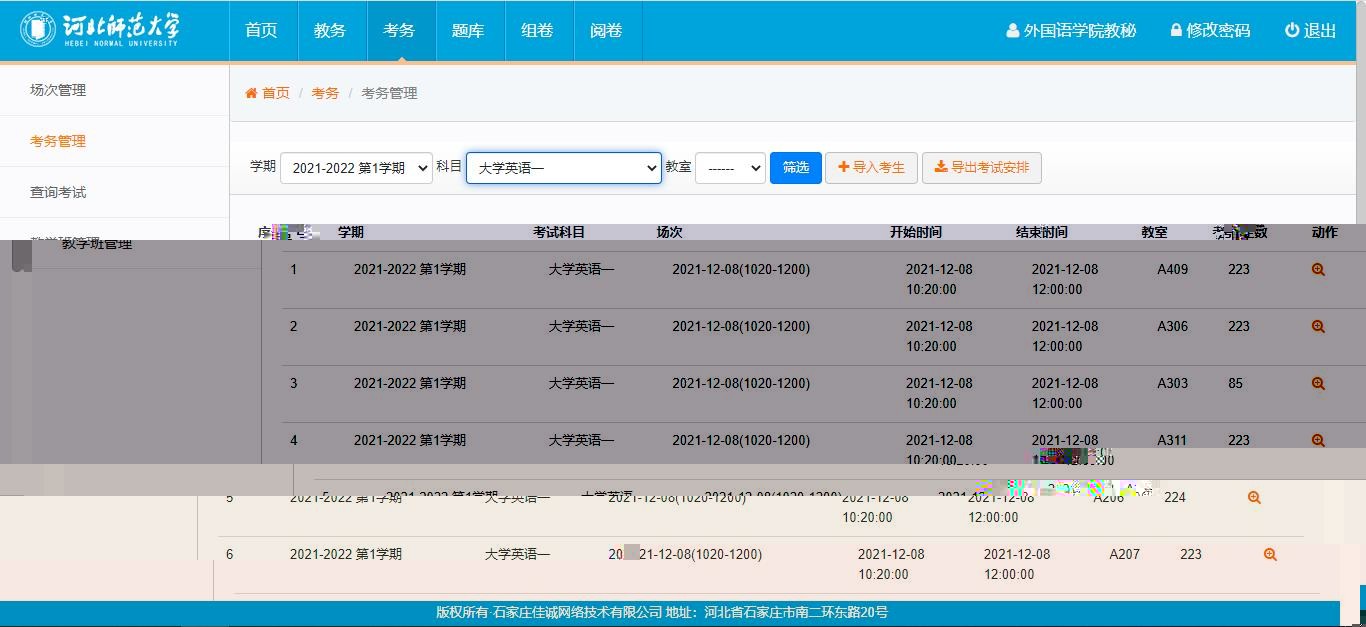This screenshot has height=627, width=1366.
Task: Go to the 组卷 tab
Action: (x=537, y=30)
